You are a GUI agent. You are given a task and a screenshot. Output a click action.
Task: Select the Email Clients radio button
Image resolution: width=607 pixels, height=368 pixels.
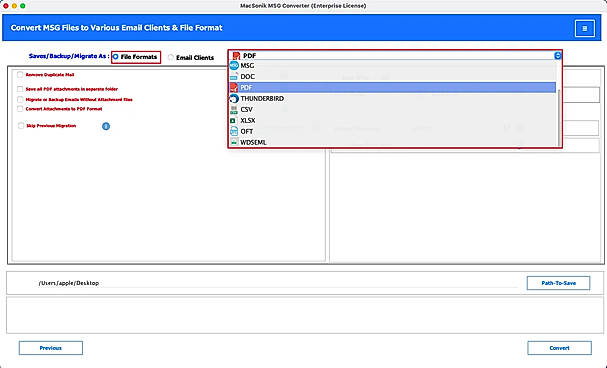[x=171, y=57]
